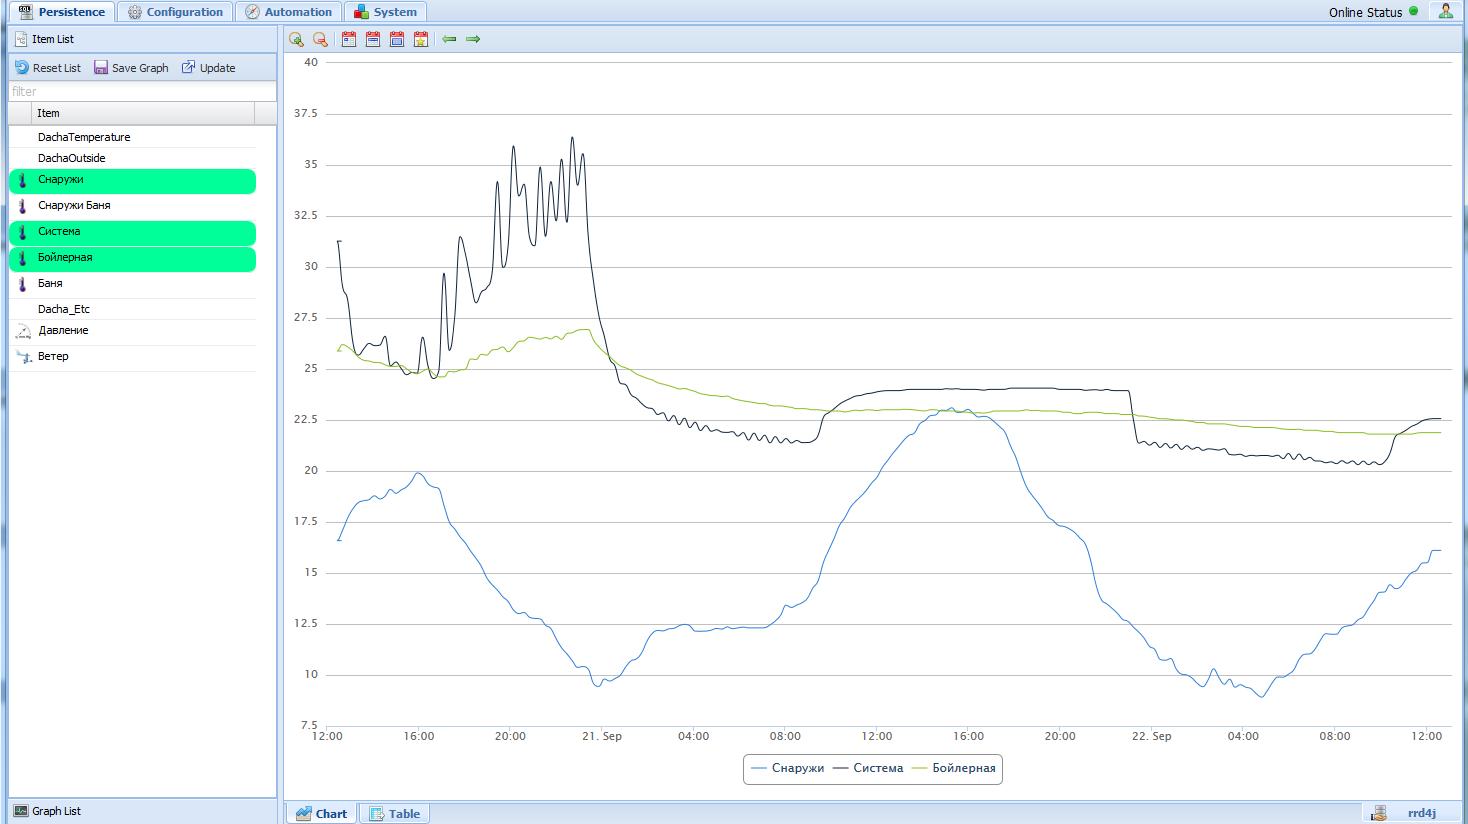Click the thermometer icon beside Снаружи Баня
Viewport: 1468px width, 824px height.
[23, 206]
